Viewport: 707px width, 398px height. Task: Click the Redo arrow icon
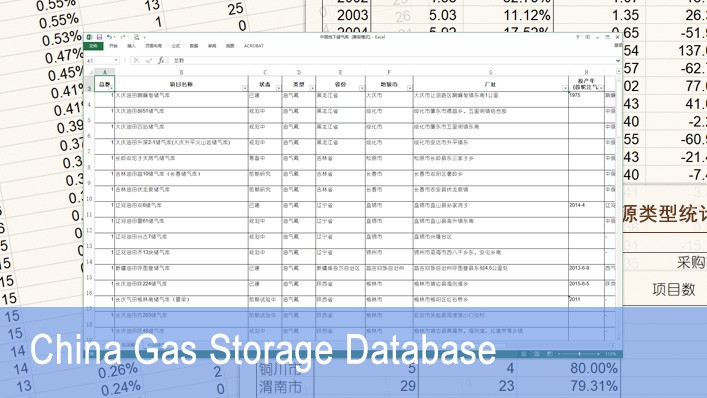123,37
